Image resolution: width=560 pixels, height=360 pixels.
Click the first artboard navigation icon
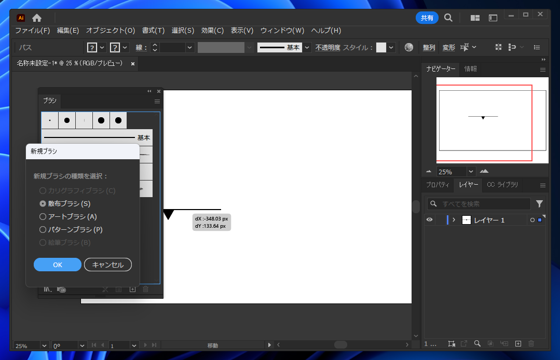click(94, 345)
